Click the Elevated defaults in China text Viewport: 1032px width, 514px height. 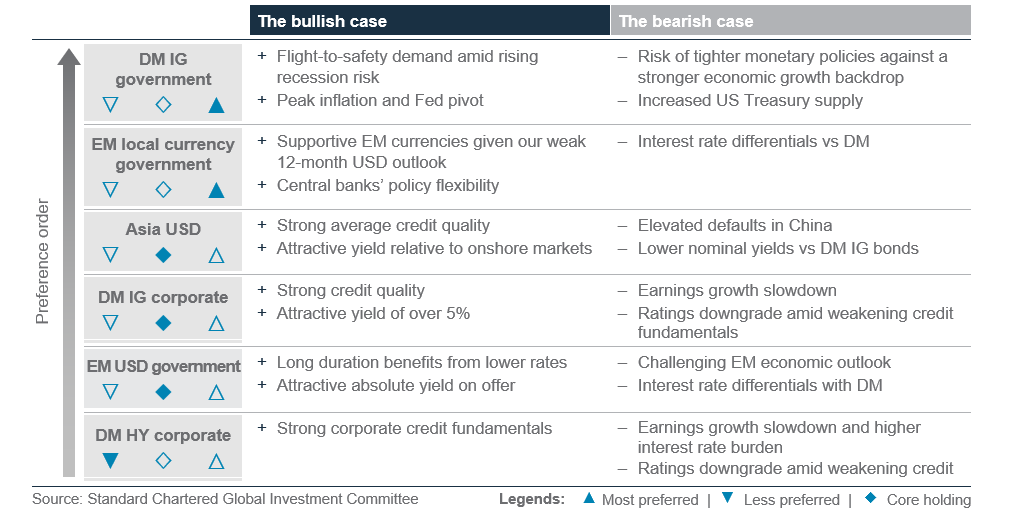(735, 225)
